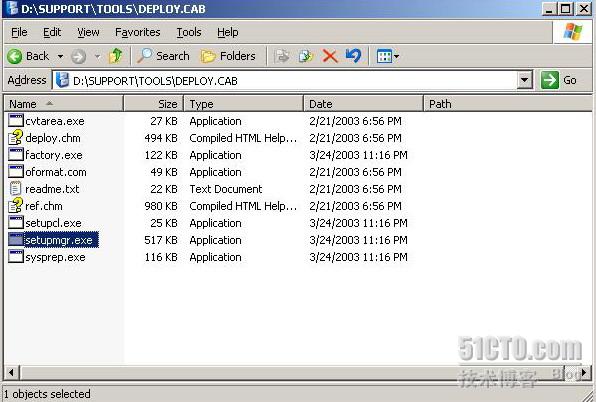Click the address bar path field
The height and width of the screenshot is (402, 596).
click(285, 81)
